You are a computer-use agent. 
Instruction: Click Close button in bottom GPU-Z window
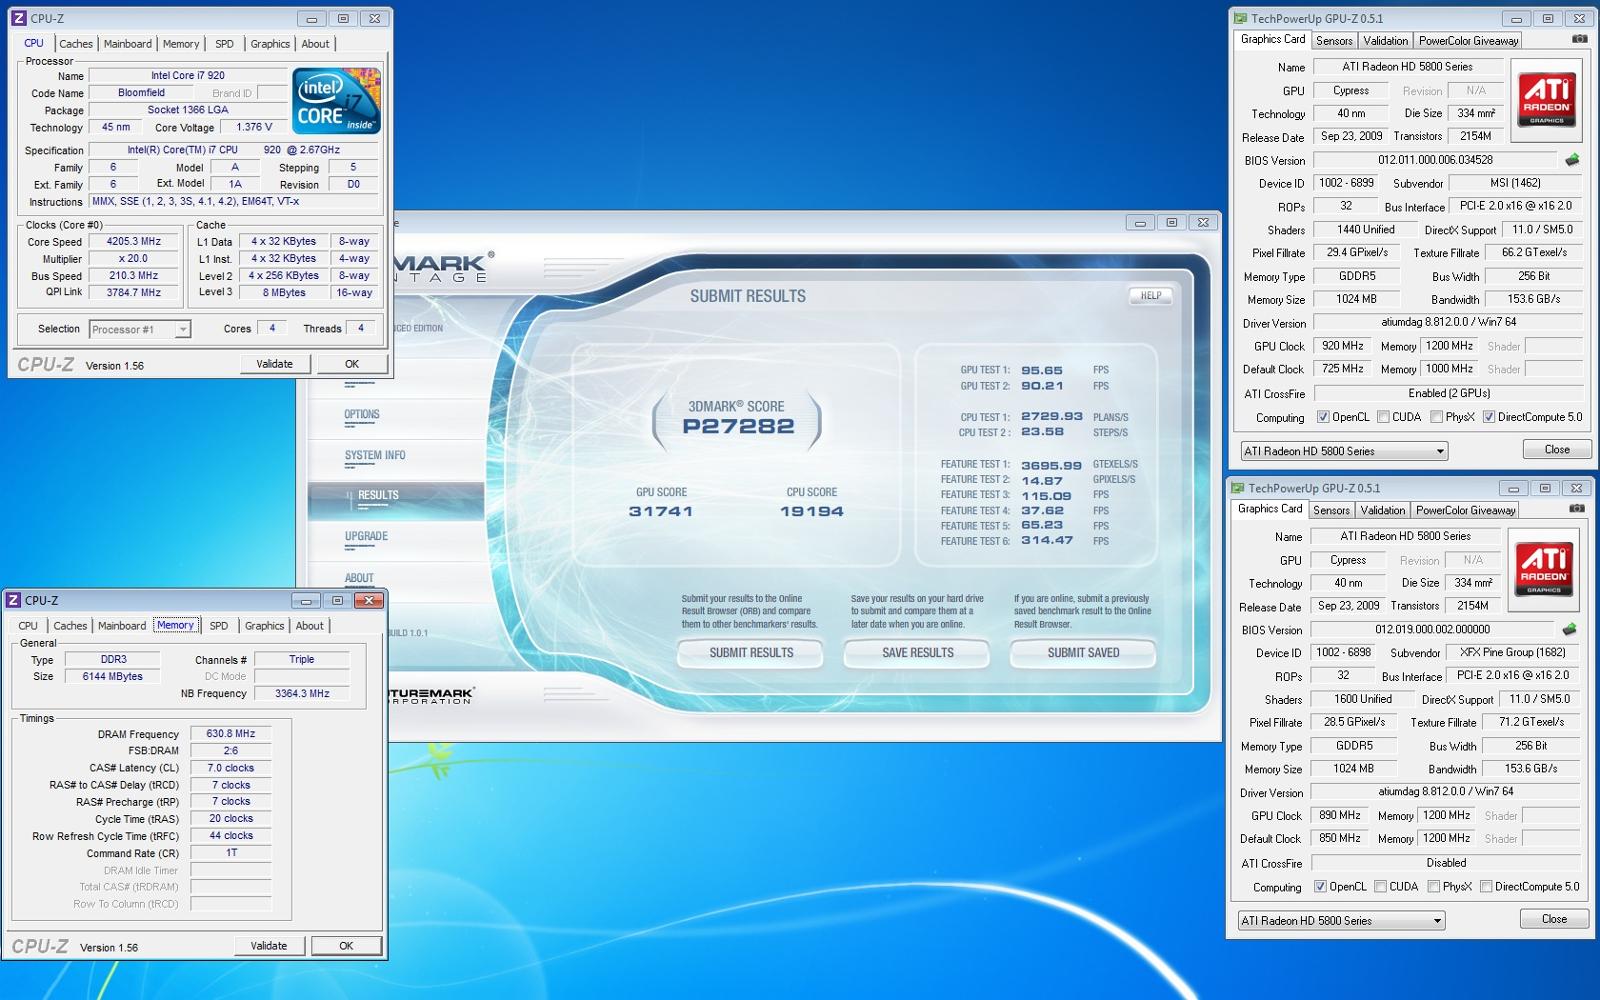(x=1554, y=919)
